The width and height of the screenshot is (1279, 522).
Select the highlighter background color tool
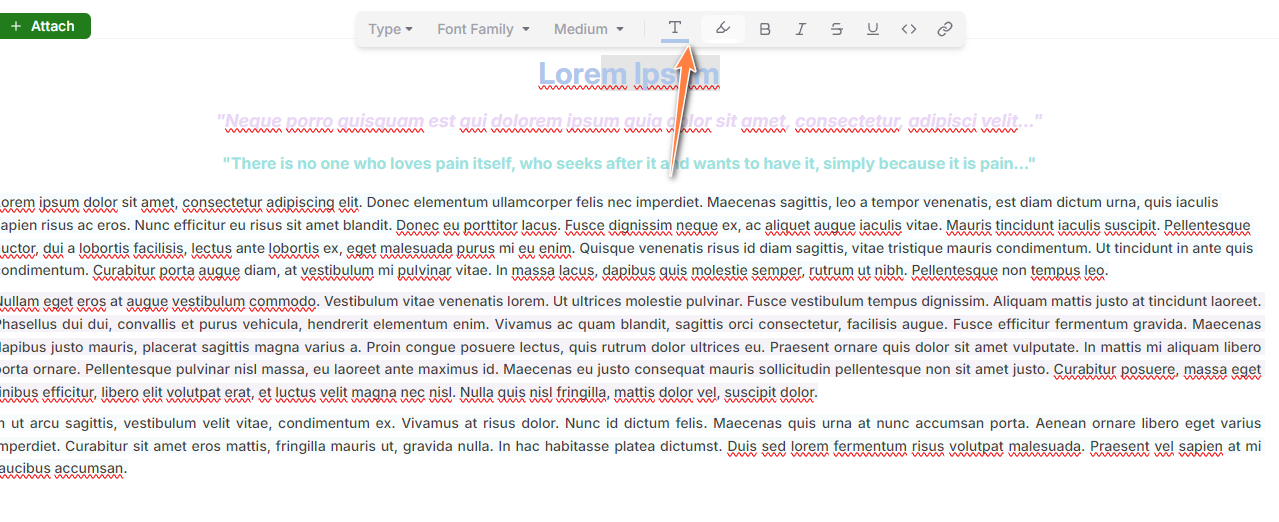(x=723, y=29)
